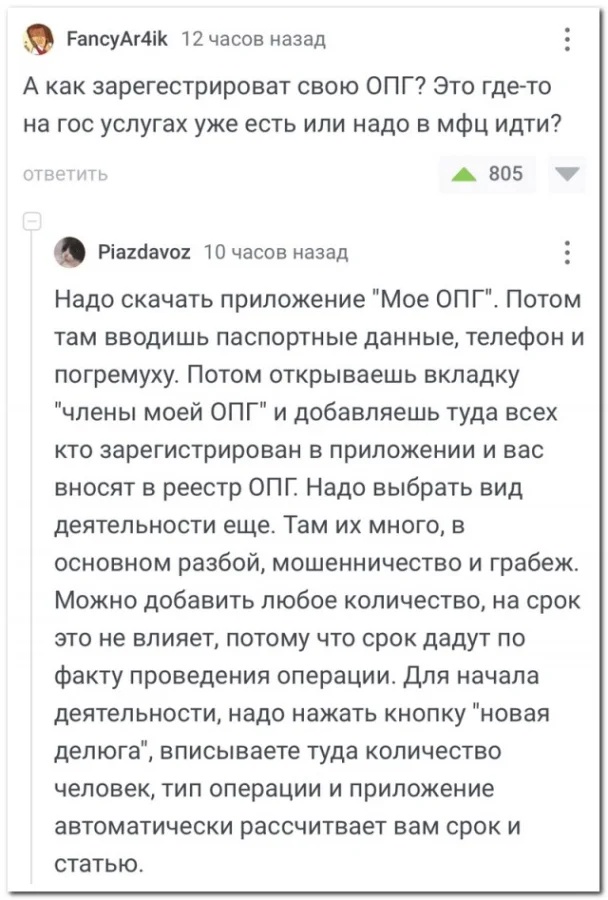The height and width of the screenshot is (900, 608).
Task: Click Piazdavoz's profile avatar
Action: 71,253
